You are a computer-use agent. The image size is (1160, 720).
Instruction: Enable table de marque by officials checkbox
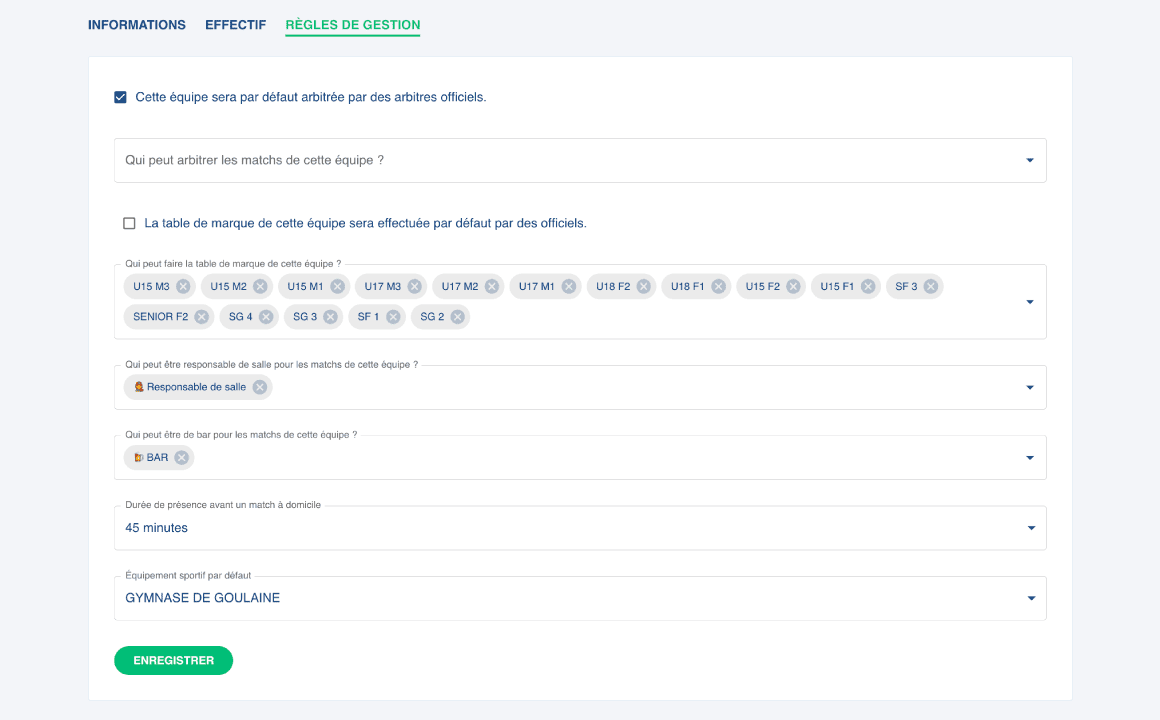coord(129,223)
